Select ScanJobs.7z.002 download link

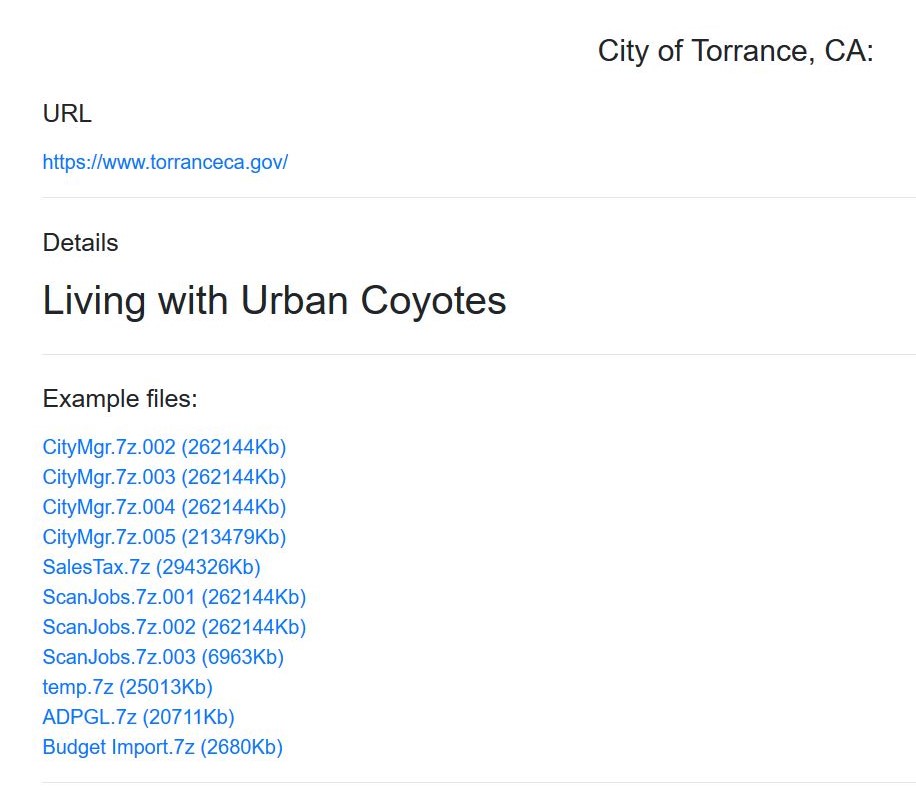[174, 627]
